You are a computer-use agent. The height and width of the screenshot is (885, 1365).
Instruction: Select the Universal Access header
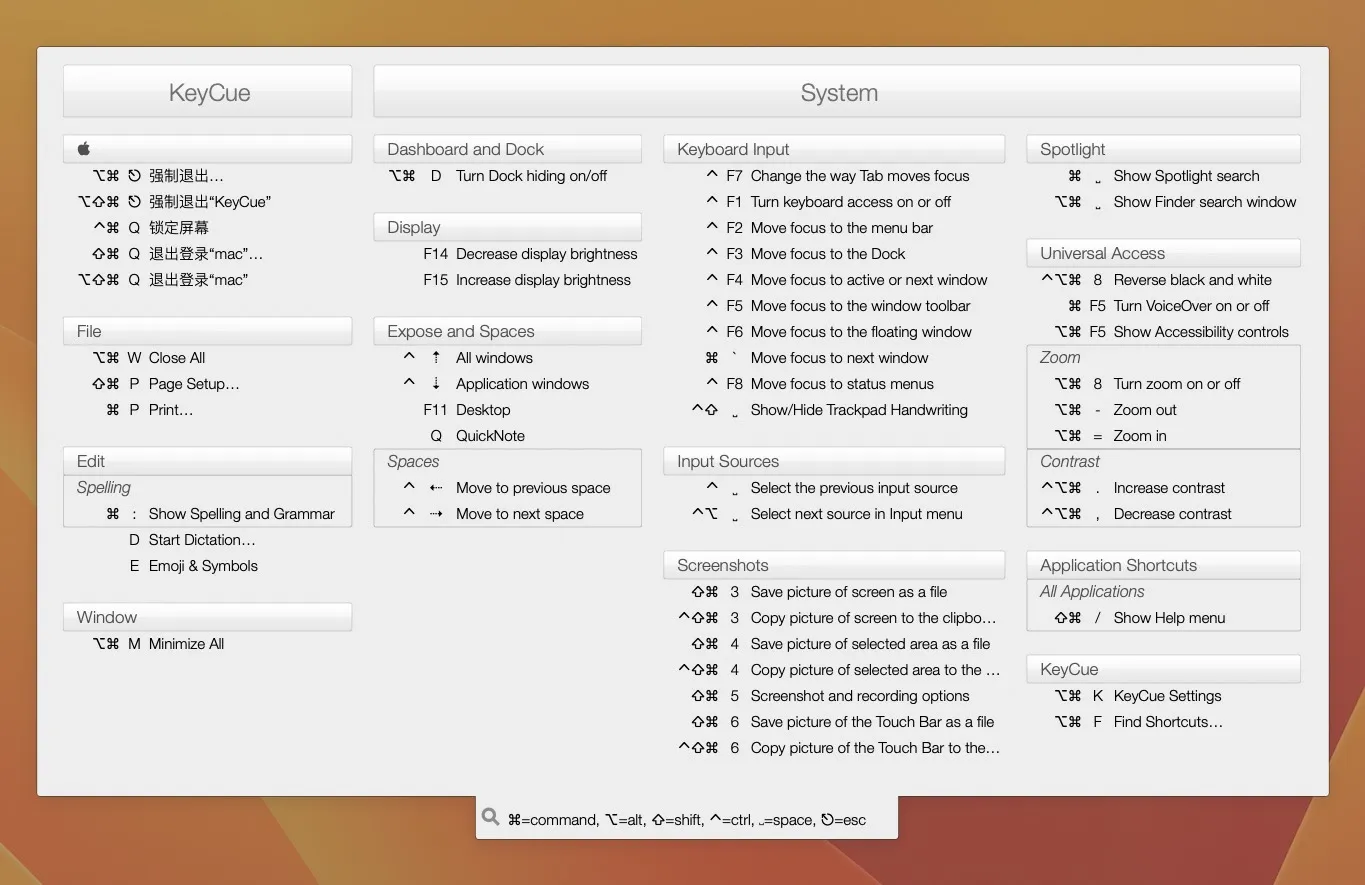(1163, 253)
